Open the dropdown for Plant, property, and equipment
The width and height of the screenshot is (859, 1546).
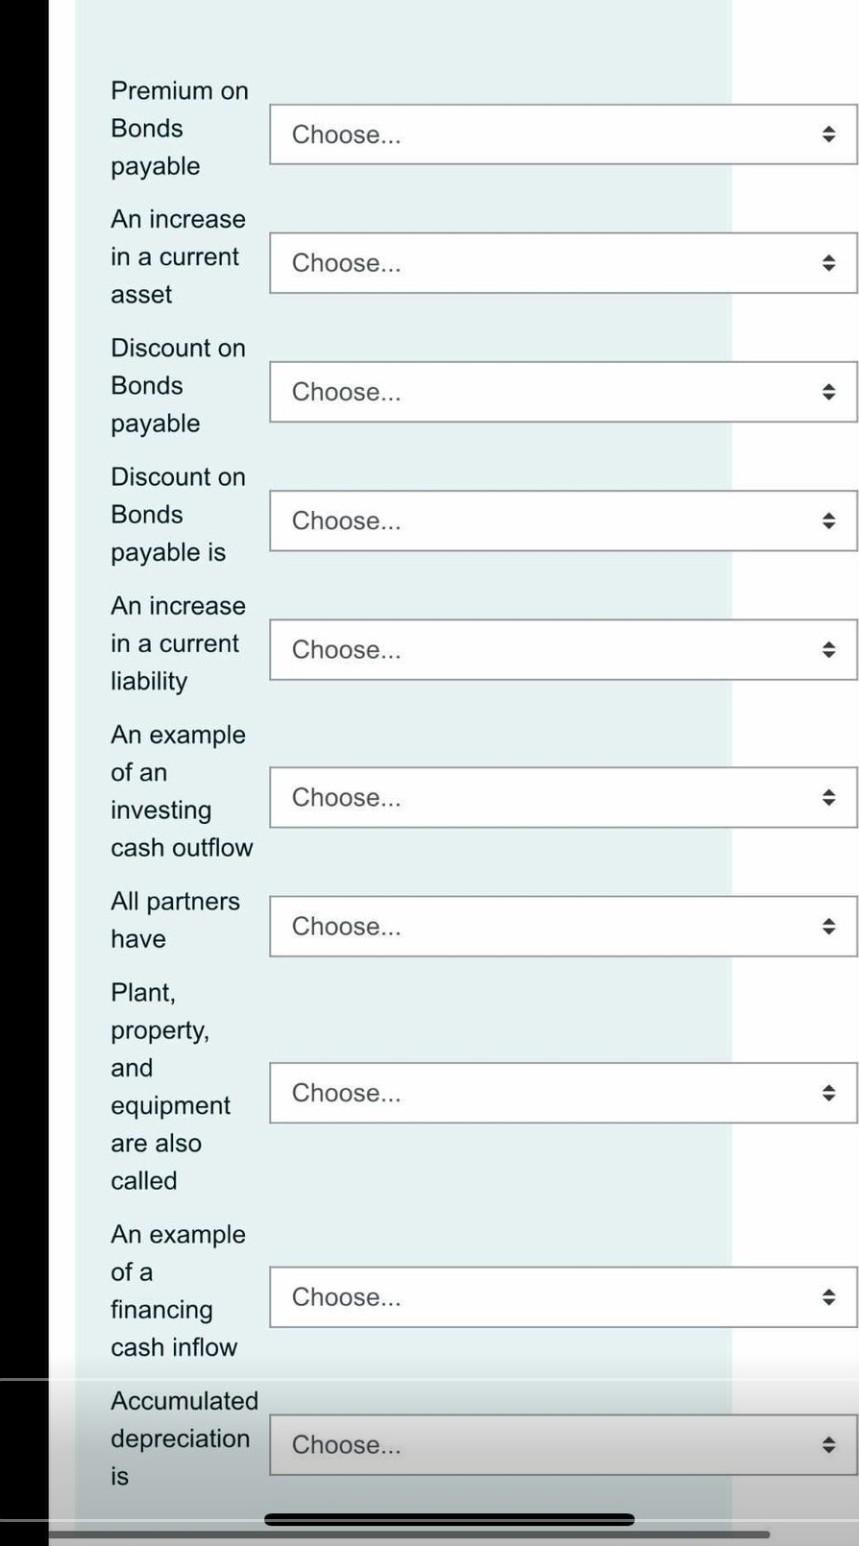pos(560,1092)
